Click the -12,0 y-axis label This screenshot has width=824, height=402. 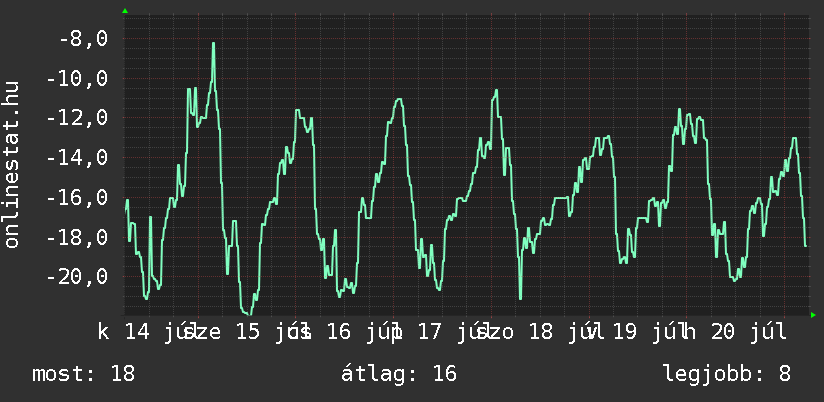(77, 118)
